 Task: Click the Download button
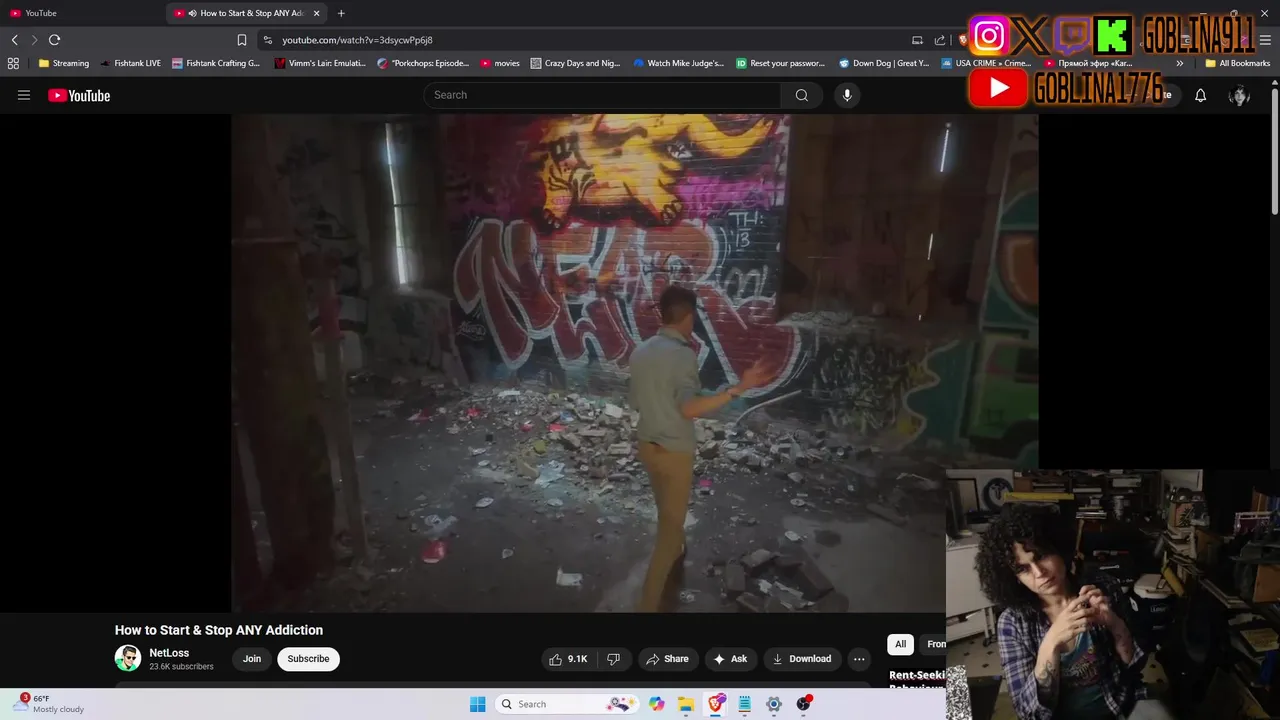(x=802, y=659)
